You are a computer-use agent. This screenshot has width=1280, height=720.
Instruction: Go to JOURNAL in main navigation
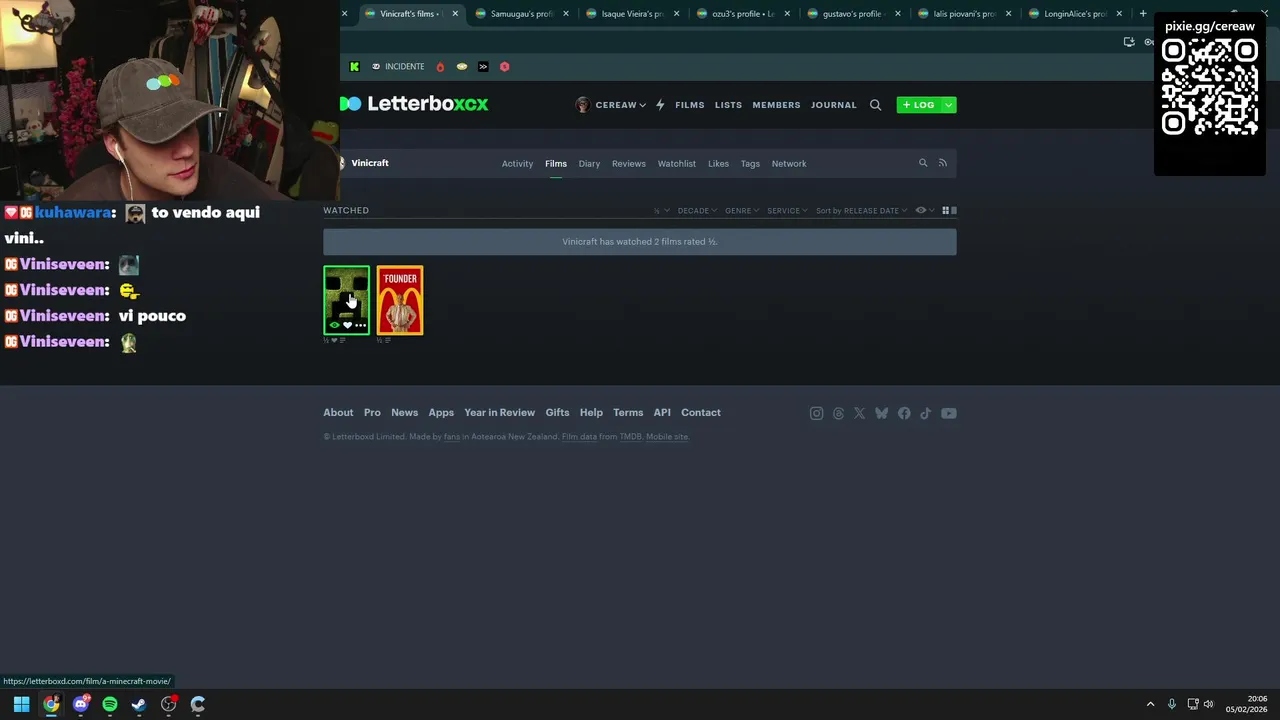point(834,105)
